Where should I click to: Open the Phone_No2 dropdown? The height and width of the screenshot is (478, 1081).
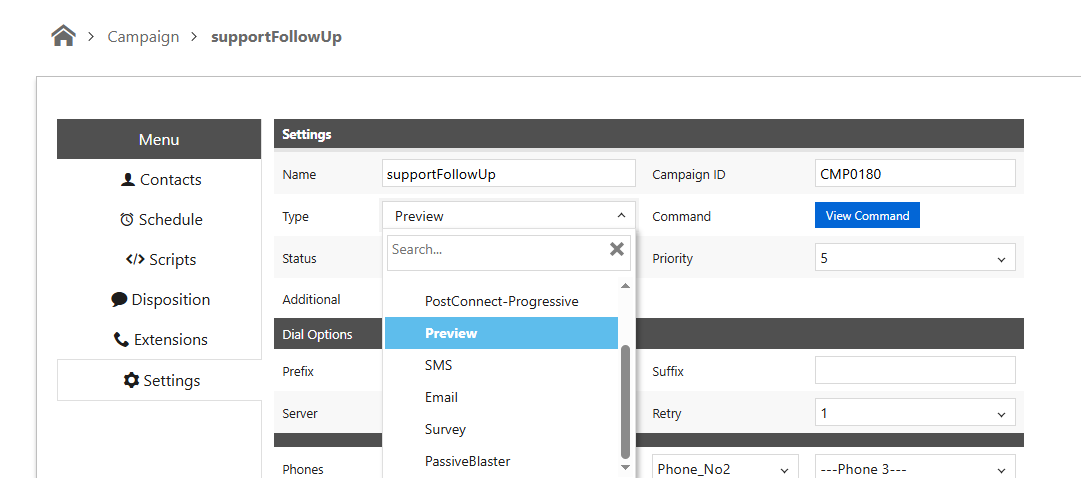pos(726,469)
